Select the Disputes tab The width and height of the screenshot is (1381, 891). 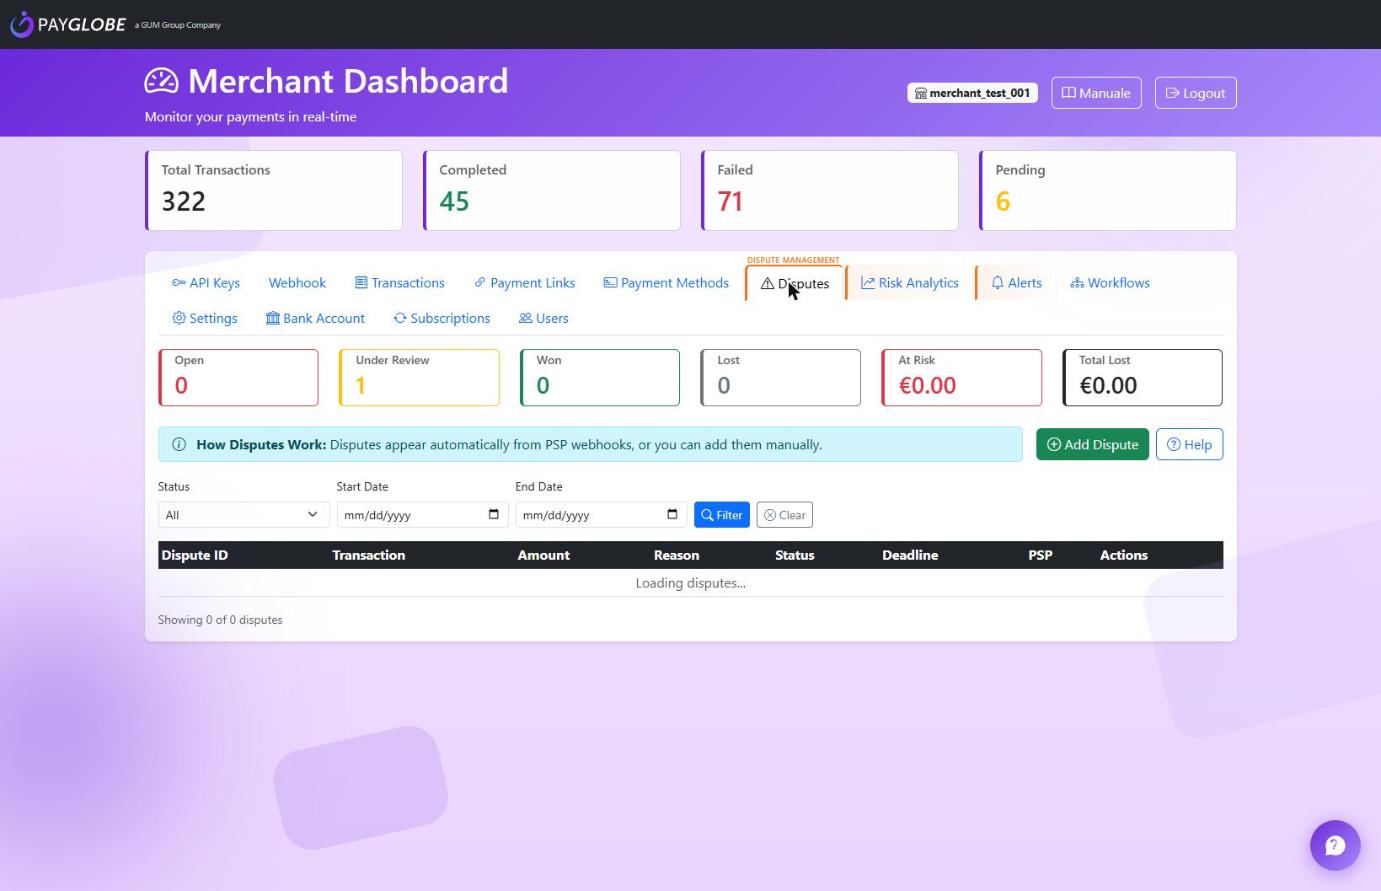pos(795,283)
